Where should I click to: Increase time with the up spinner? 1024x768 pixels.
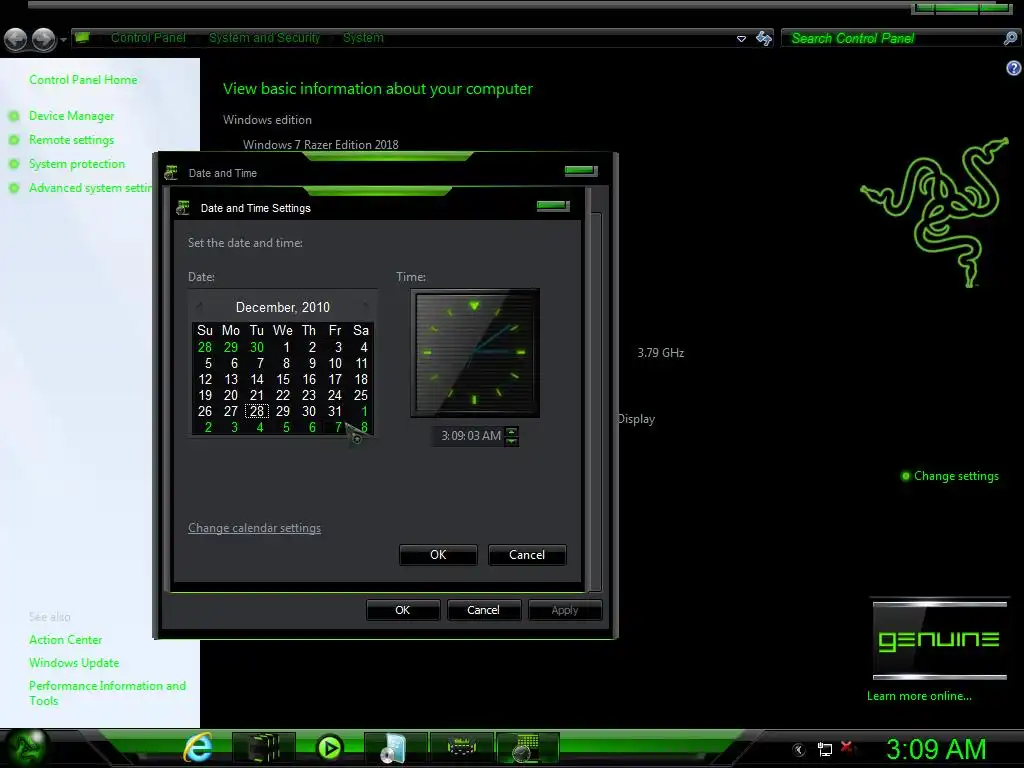pos(512,431)
